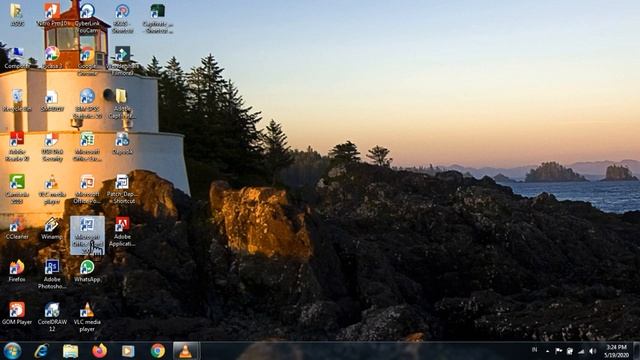Select the Computer desktop icon
Image resolution: width=640 pixels, height=360 pixels.
coord(17,58)
